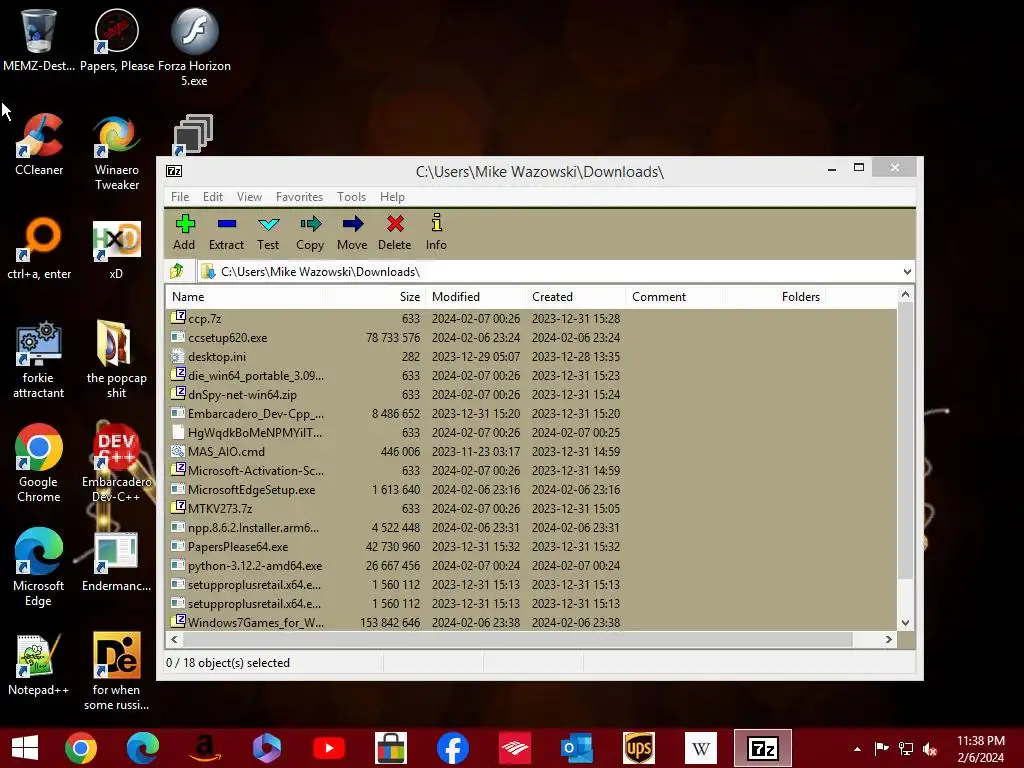The image size is (1024, 768).
Task: Go up one folder level
Action: click(x=177, y=271)
